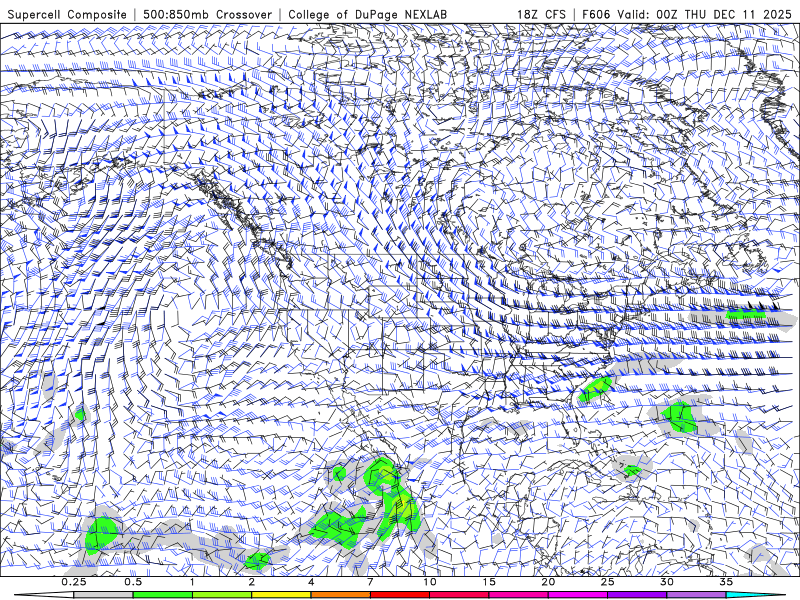
Task: Select the 10–15 color bar segment
Action: coord(459,595)
